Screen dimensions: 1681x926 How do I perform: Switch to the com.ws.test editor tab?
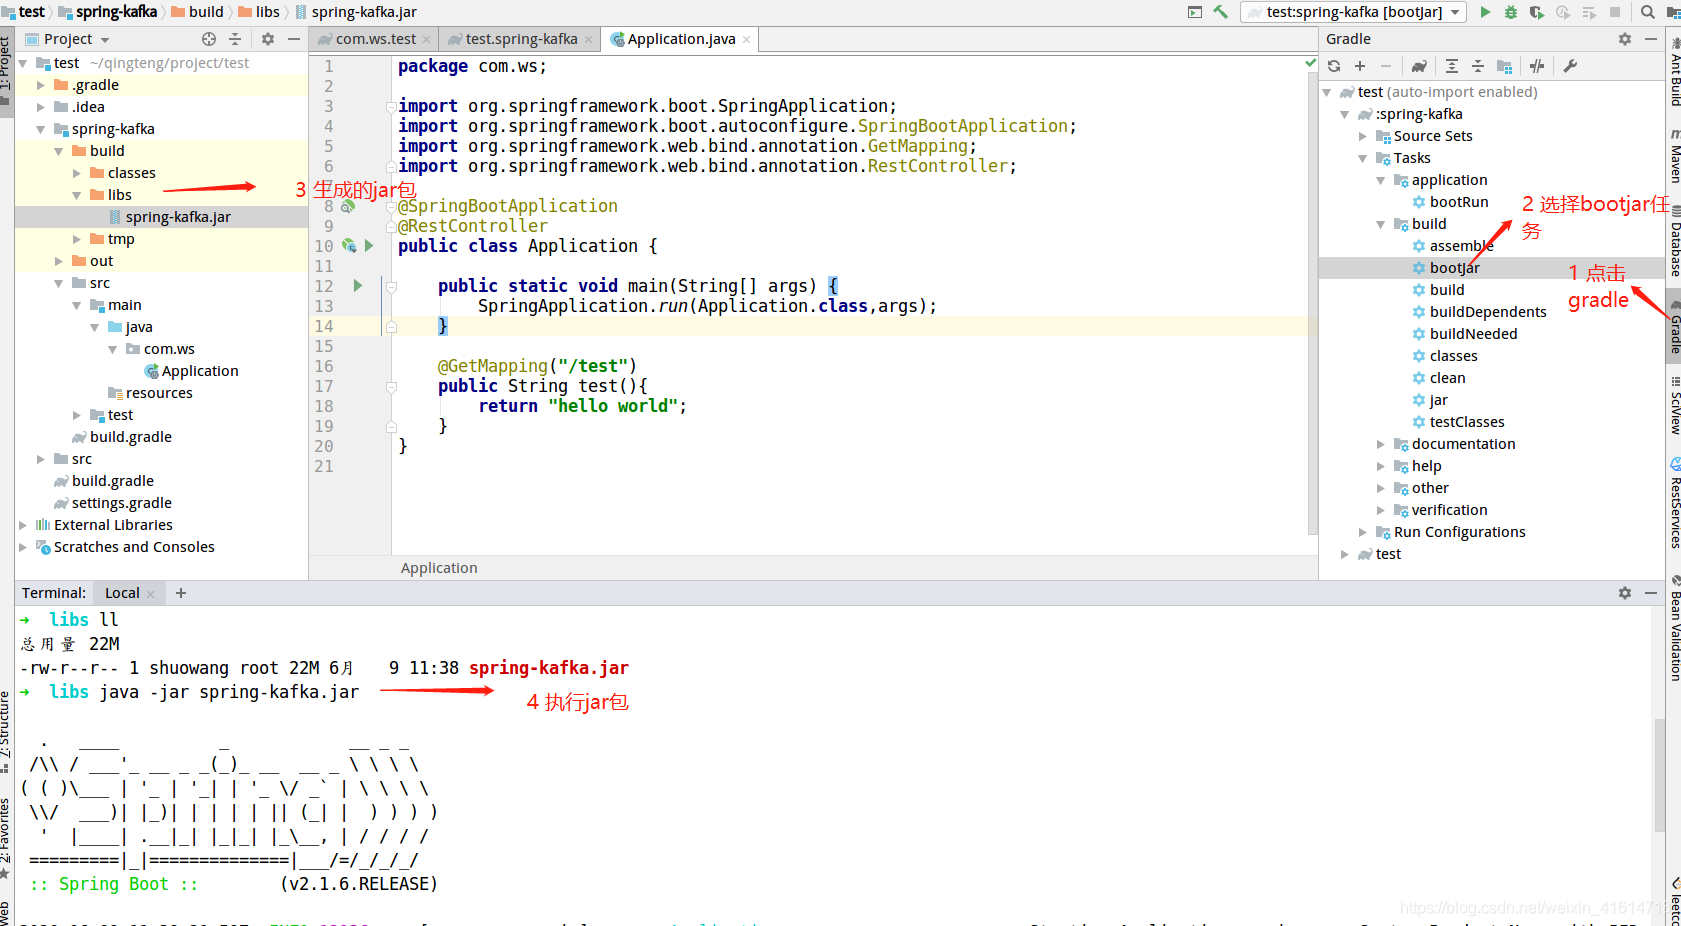point(376,39)
